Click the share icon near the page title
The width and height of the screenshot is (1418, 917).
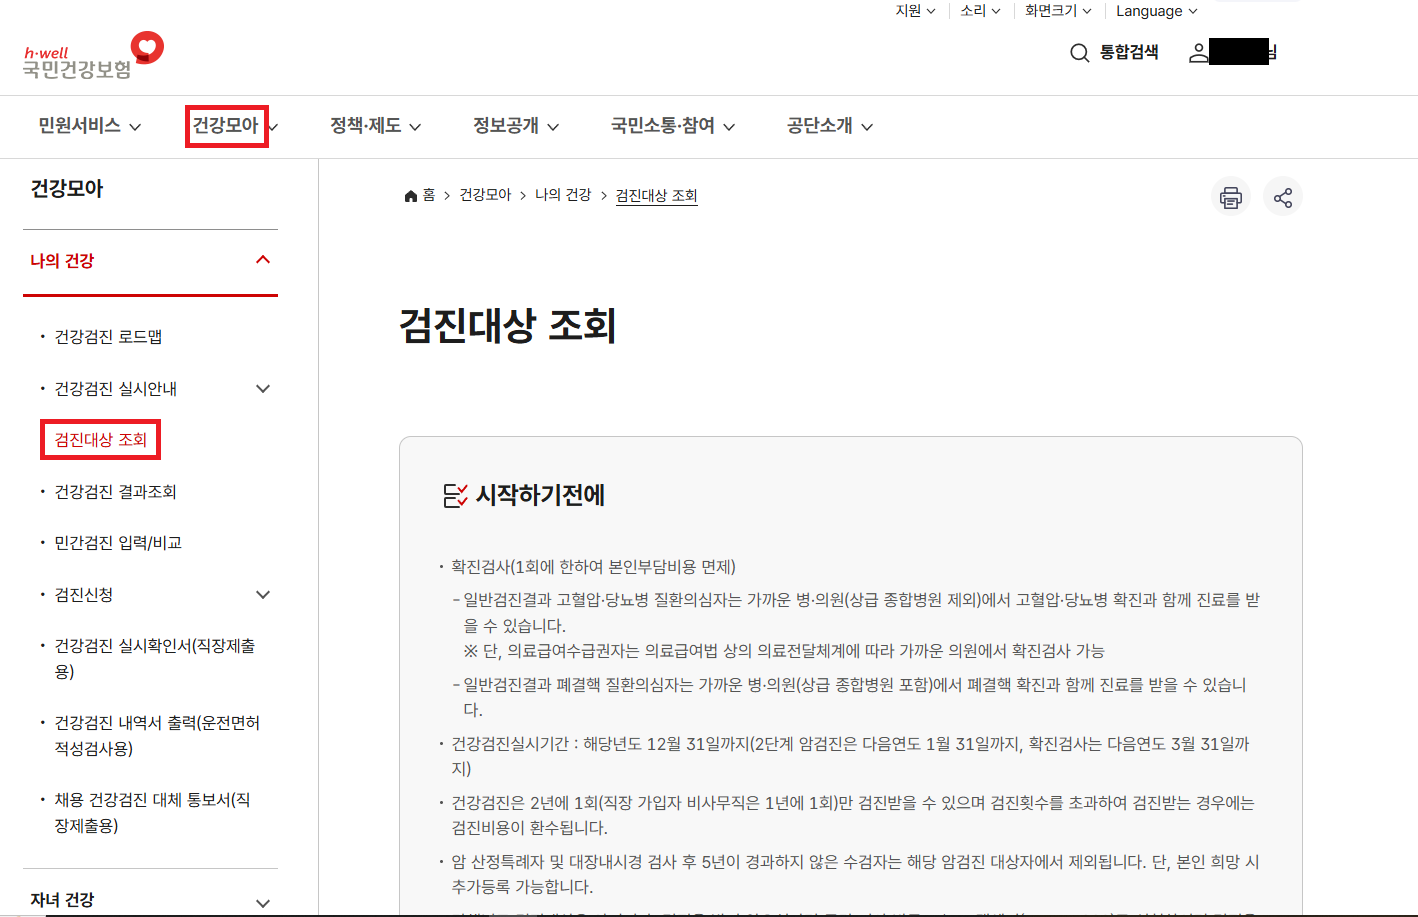click(1283, 196)
